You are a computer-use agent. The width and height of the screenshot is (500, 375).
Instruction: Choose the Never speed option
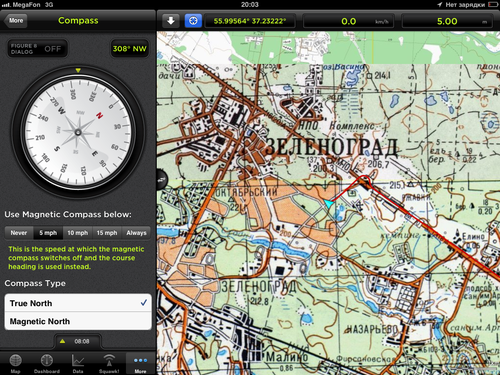(19, 233)
